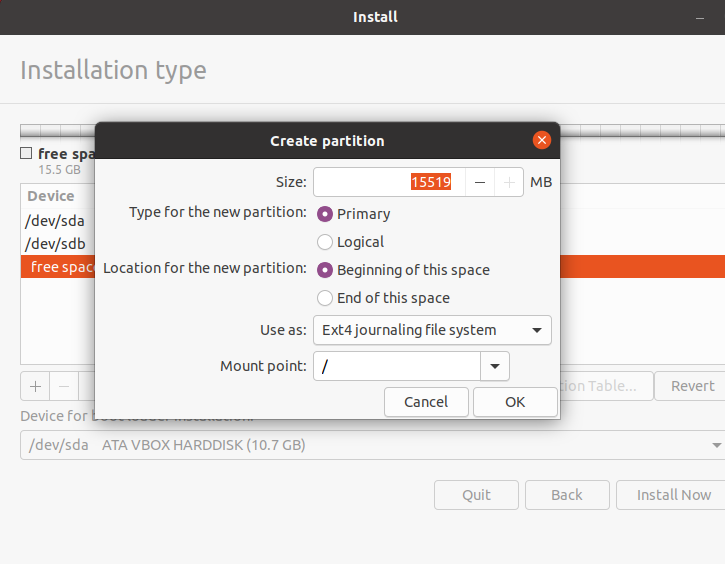Decrease partition size with minus button
Screen dimensions: 725x564
click(480, 182)
